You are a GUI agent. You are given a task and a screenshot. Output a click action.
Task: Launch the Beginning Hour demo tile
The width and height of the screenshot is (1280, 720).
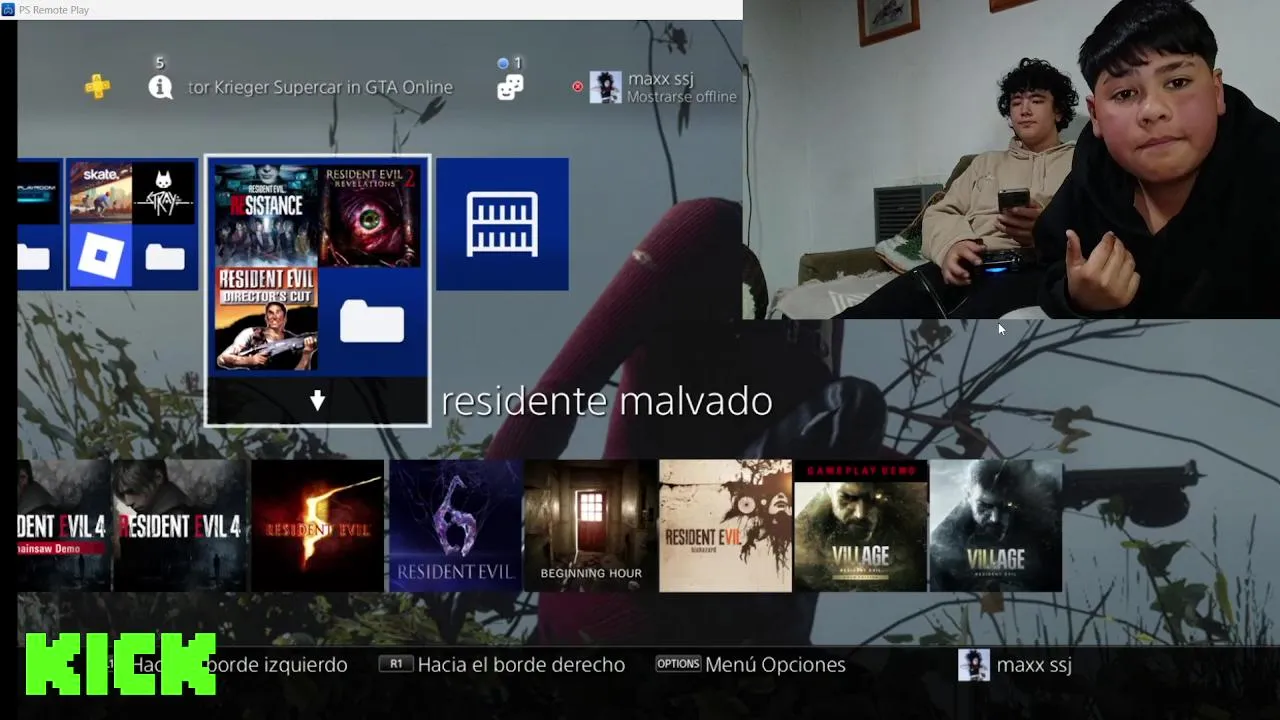[590, 526]
